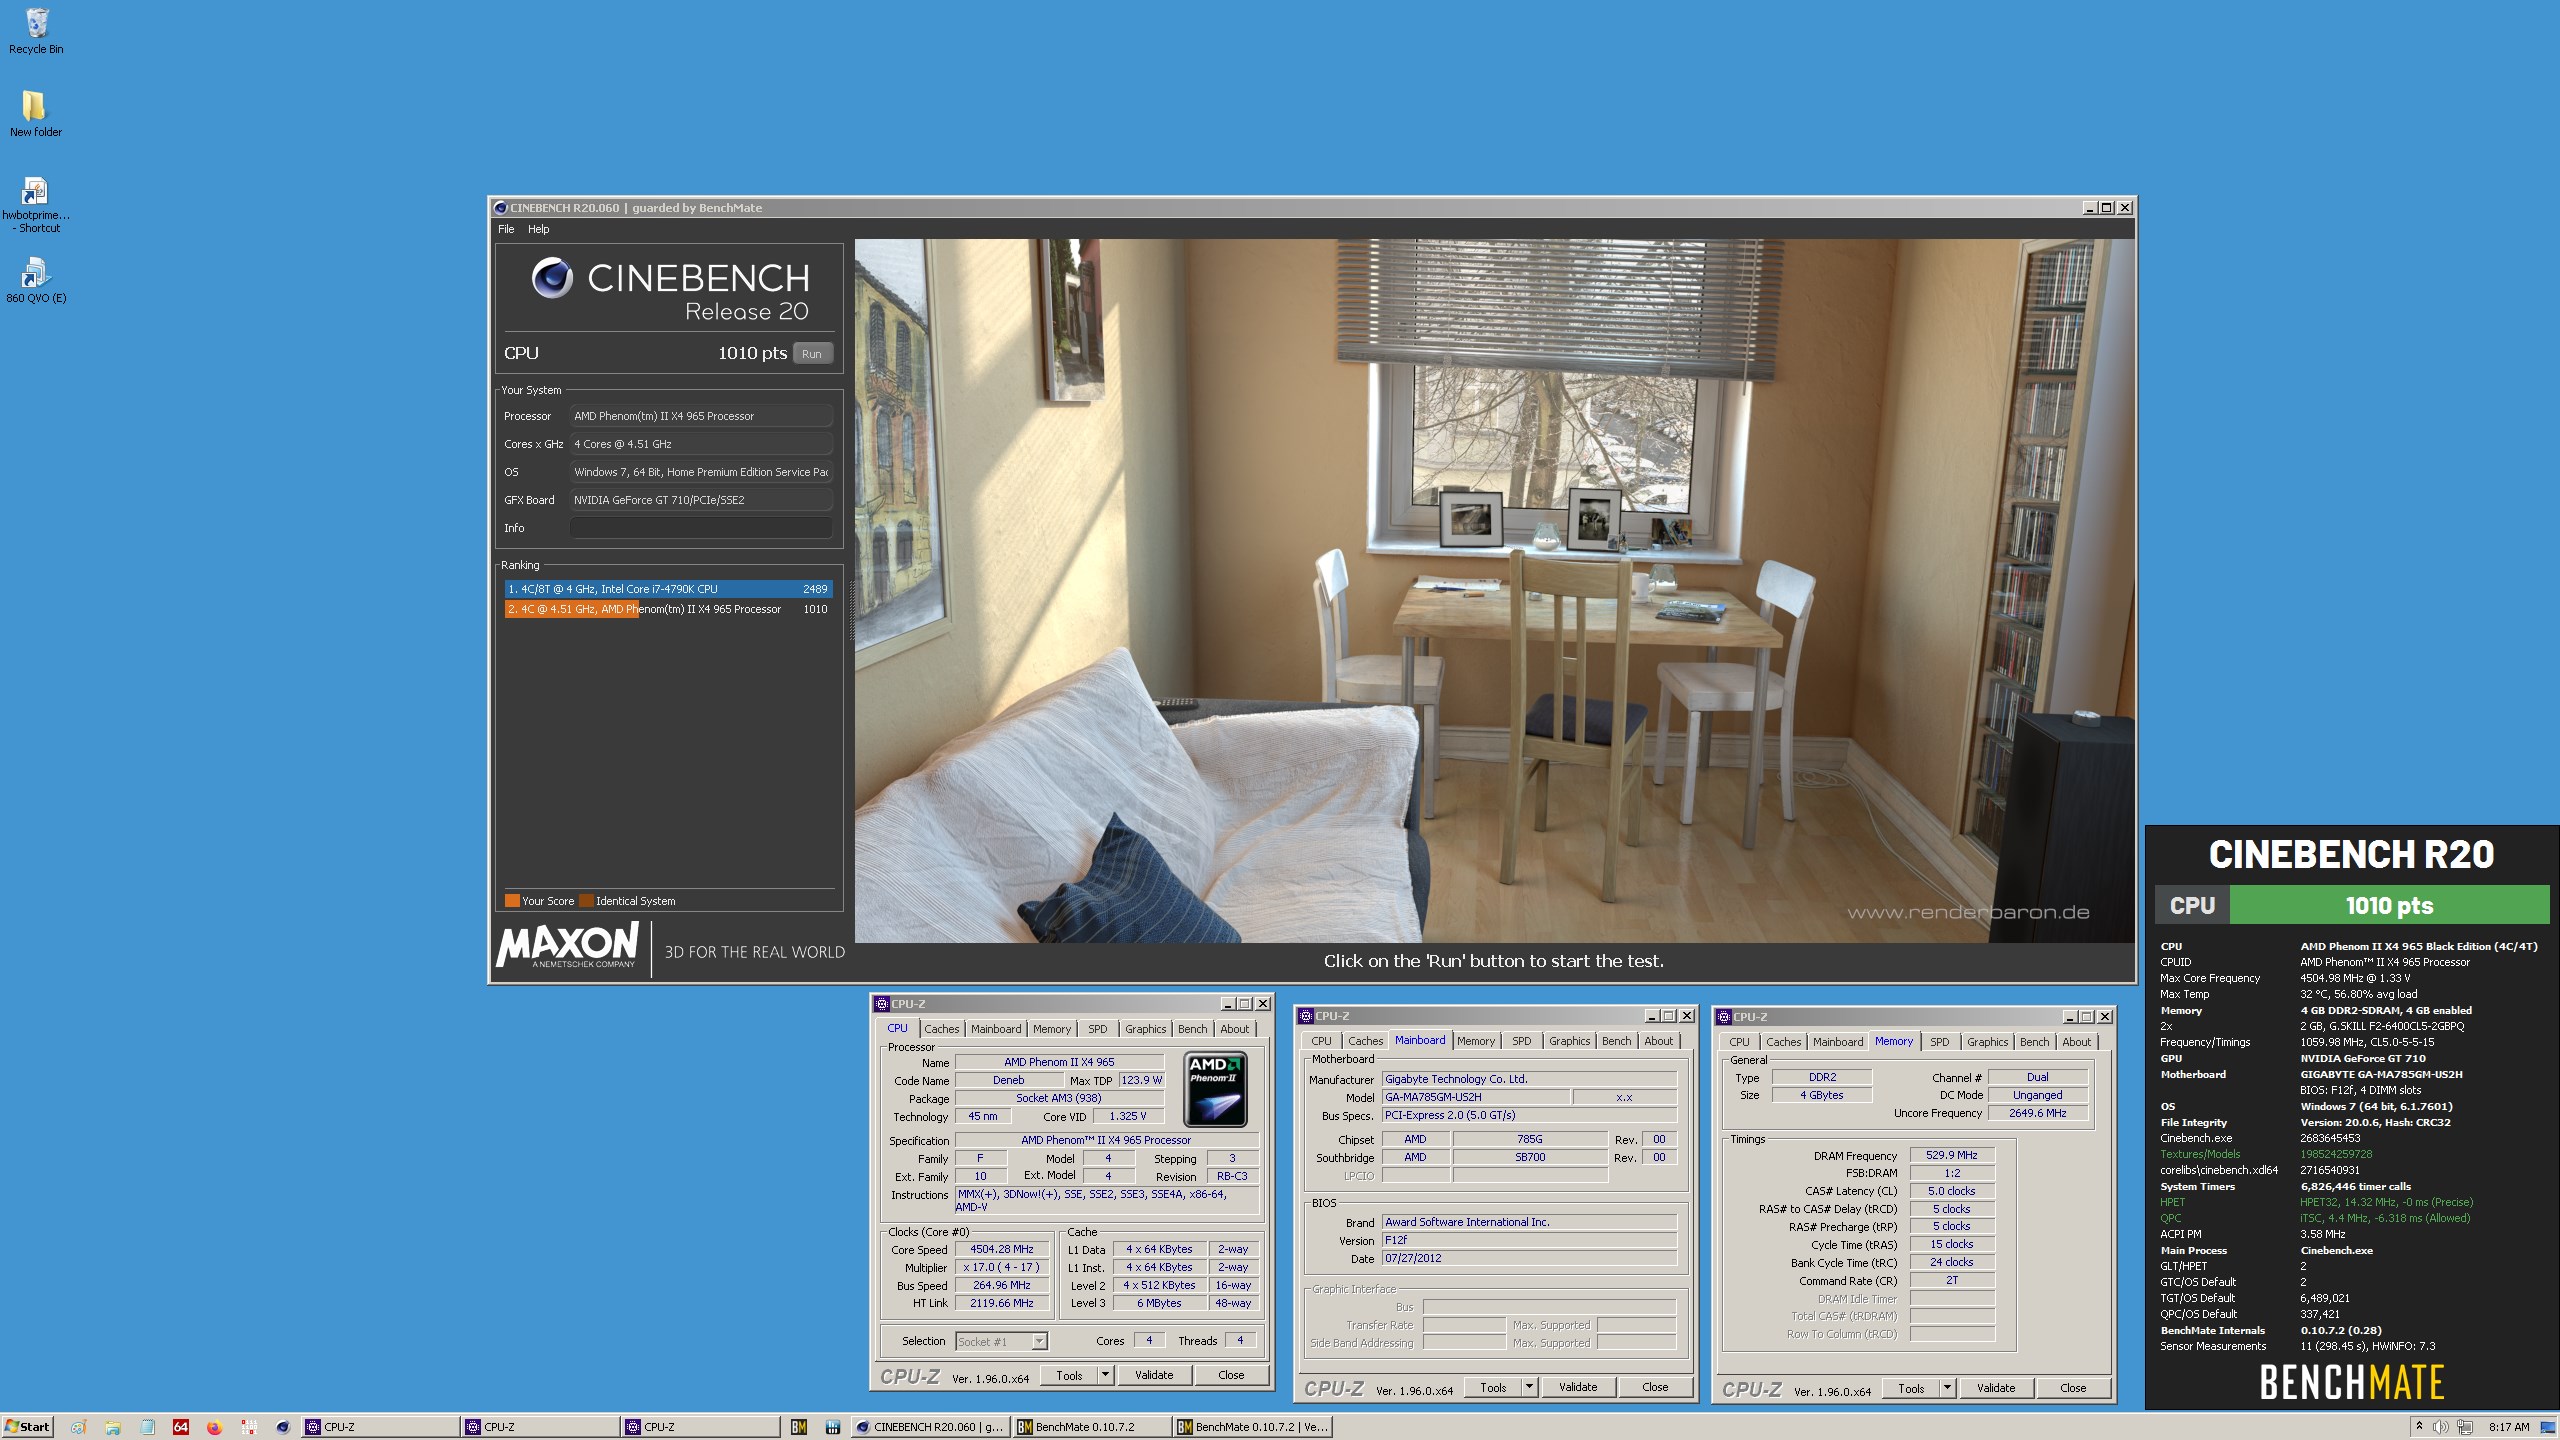Open the network connection tray icon

click(x=2464, y=1427)
